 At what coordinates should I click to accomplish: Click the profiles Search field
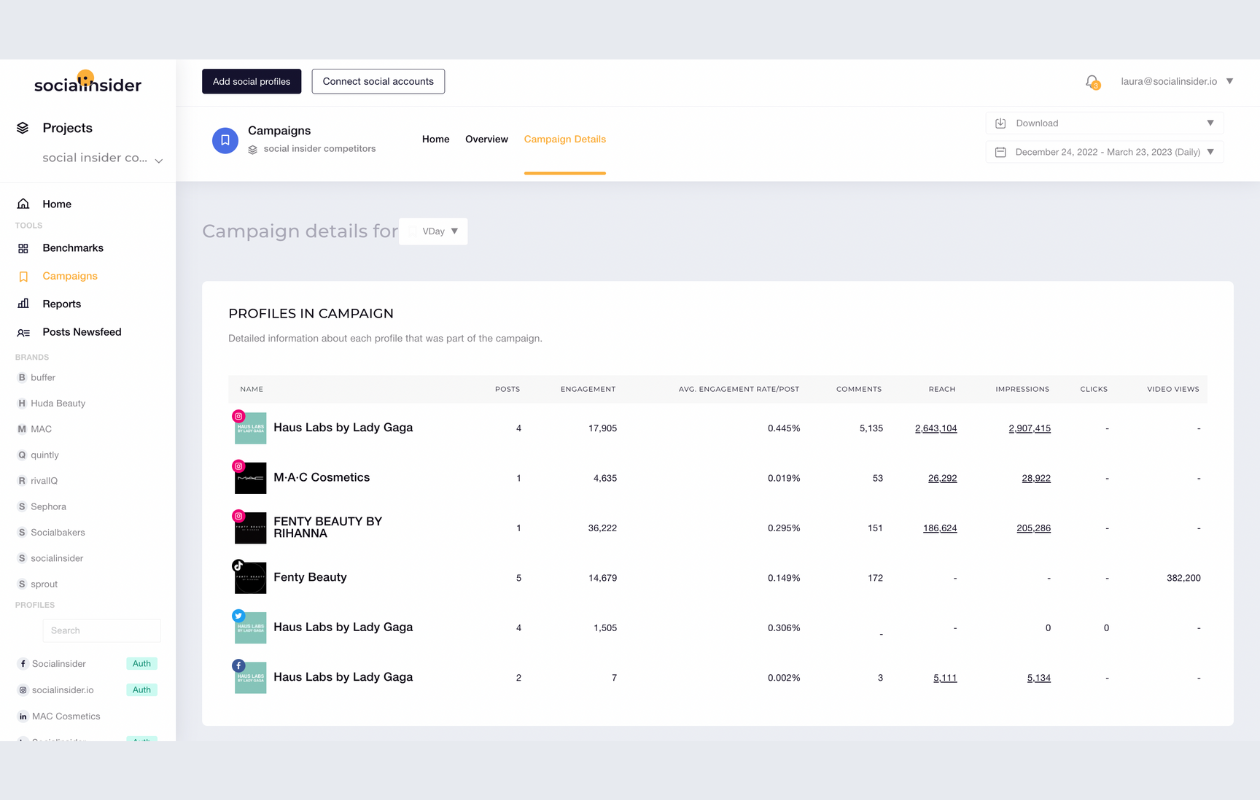pos(101,630)
